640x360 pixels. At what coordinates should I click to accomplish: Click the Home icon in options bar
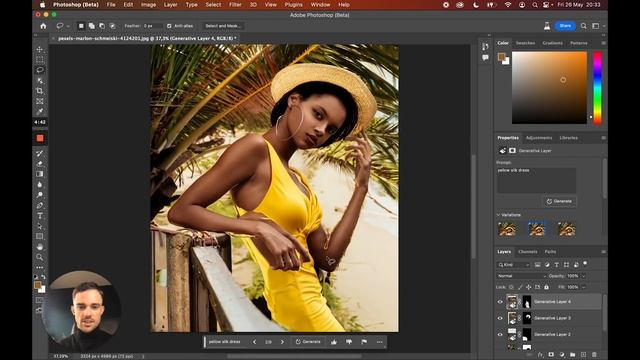43,26
